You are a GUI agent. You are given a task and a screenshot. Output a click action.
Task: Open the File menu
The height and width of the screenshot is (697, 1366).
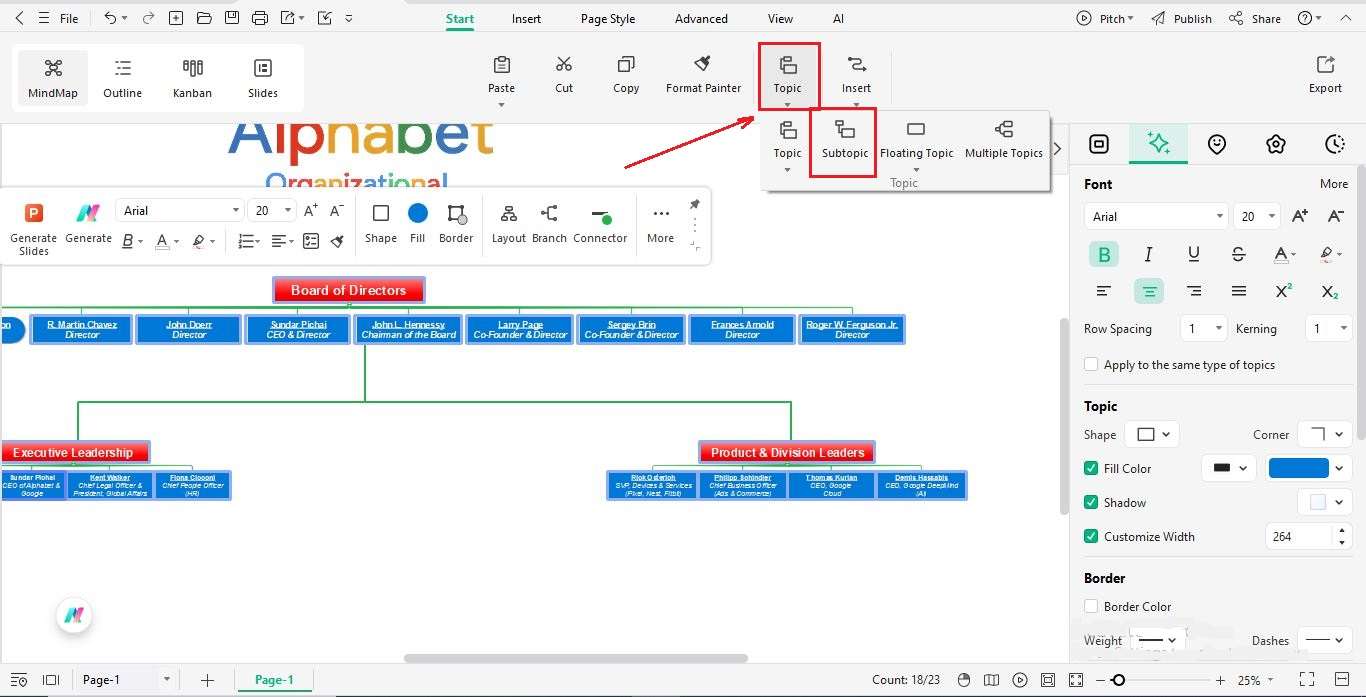click(69, 18)
